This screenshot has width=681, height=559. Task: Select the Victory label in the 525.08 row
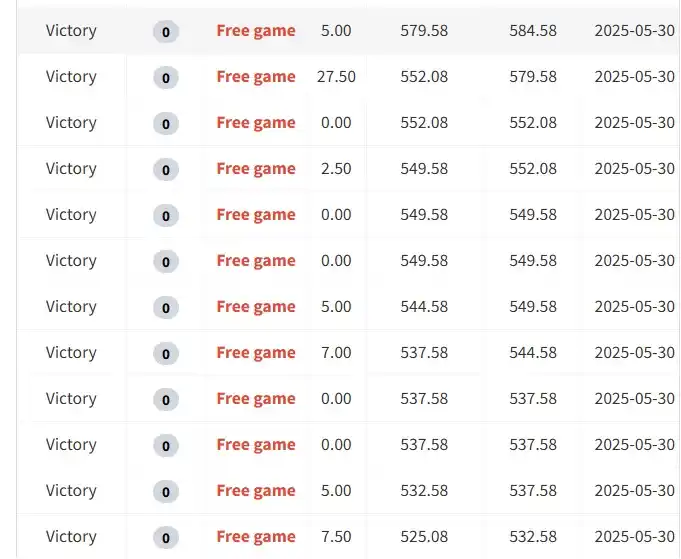(x=71, y=537)
